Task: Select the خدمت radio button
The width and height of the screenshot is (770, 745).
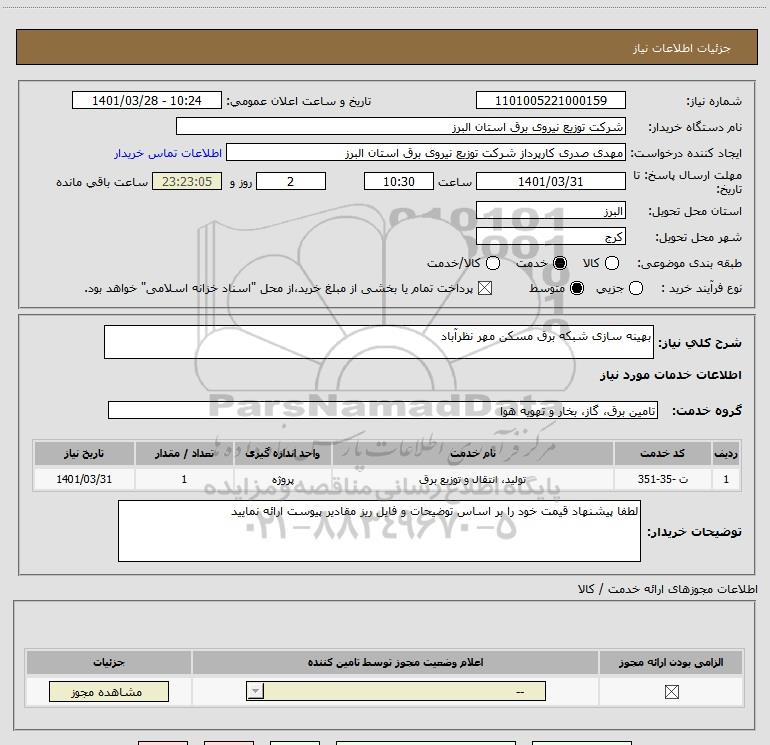Action: click(x=560, y=263)
